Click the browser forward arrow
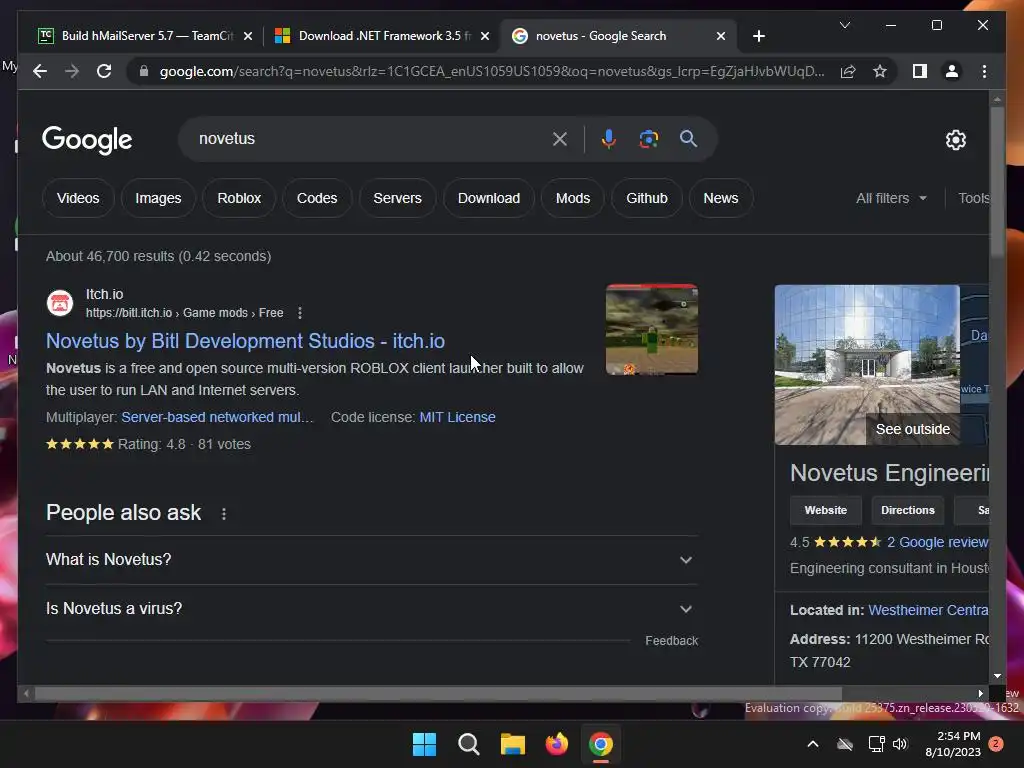The image size is (1024, 768). point(72,71)
